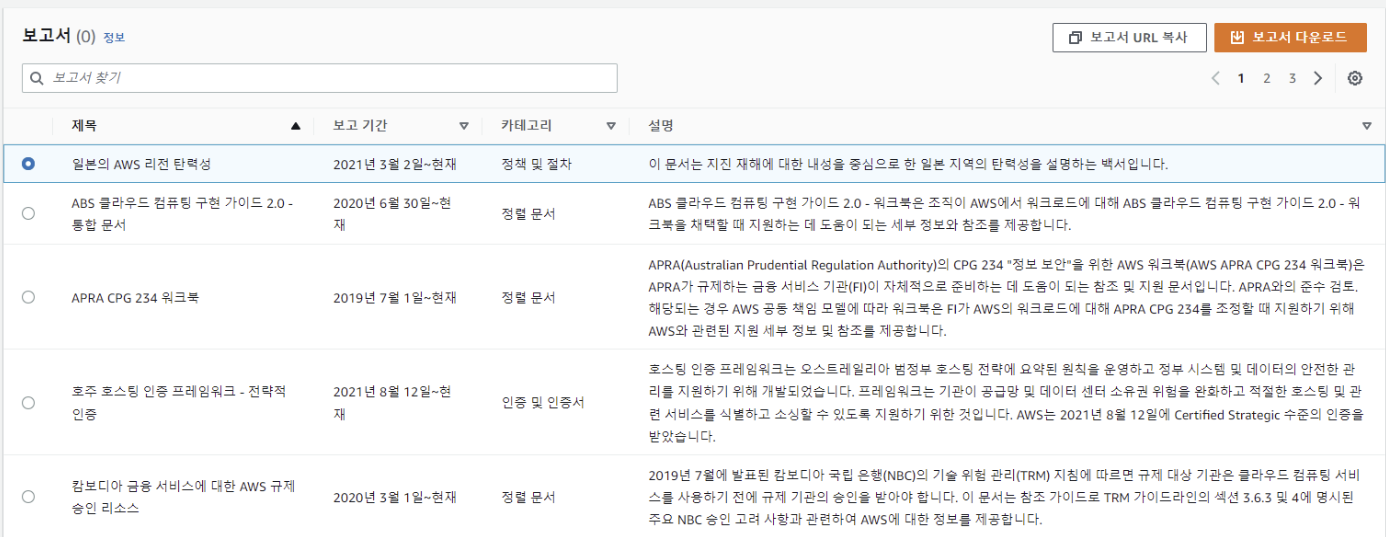
Task: Click copy icon on 보고서 URL 복사 button
Action: (x=1075, y=37)
